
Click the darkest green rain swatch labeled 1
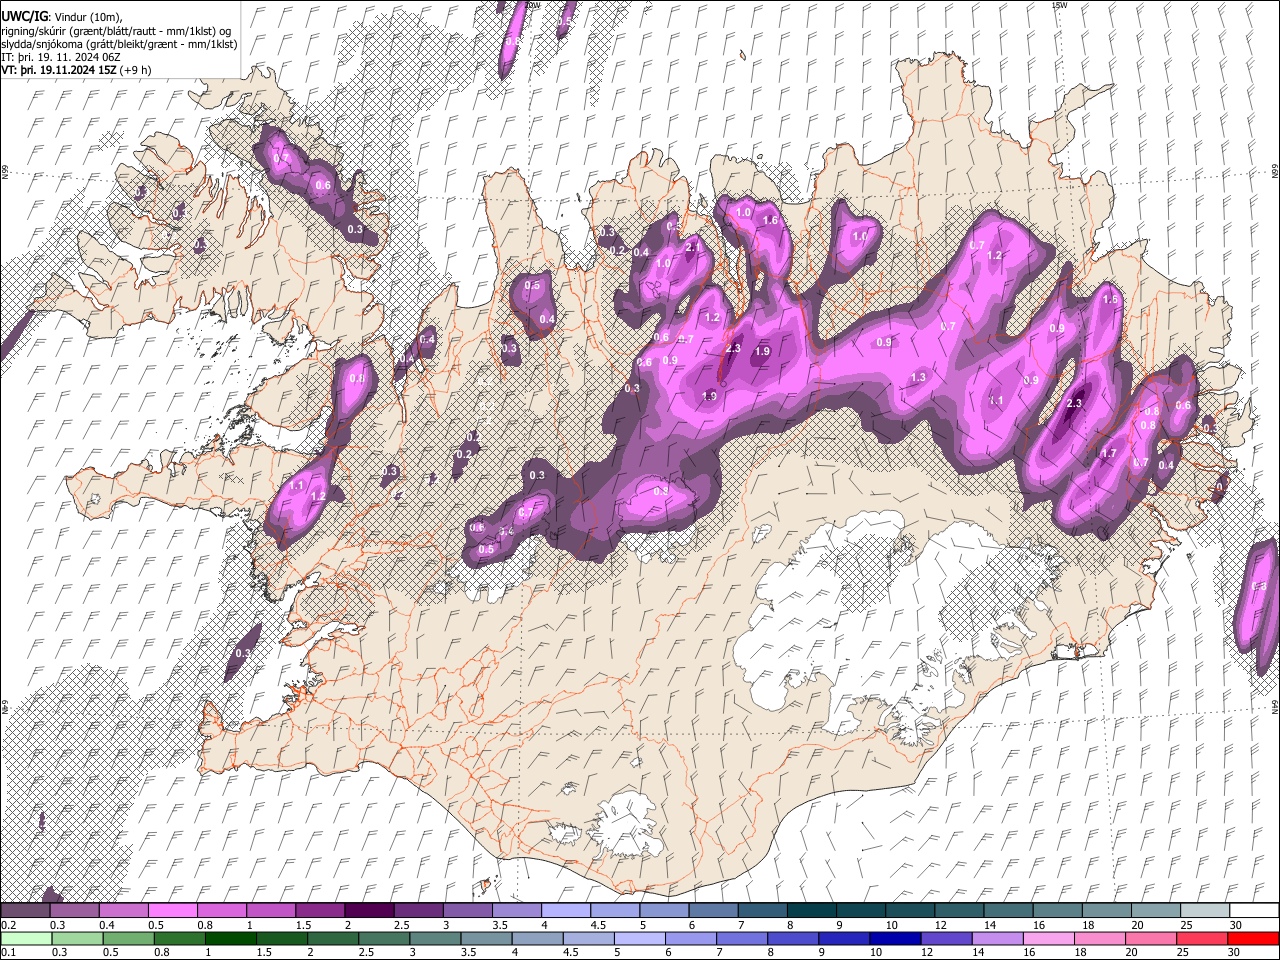tap(230, 938)
